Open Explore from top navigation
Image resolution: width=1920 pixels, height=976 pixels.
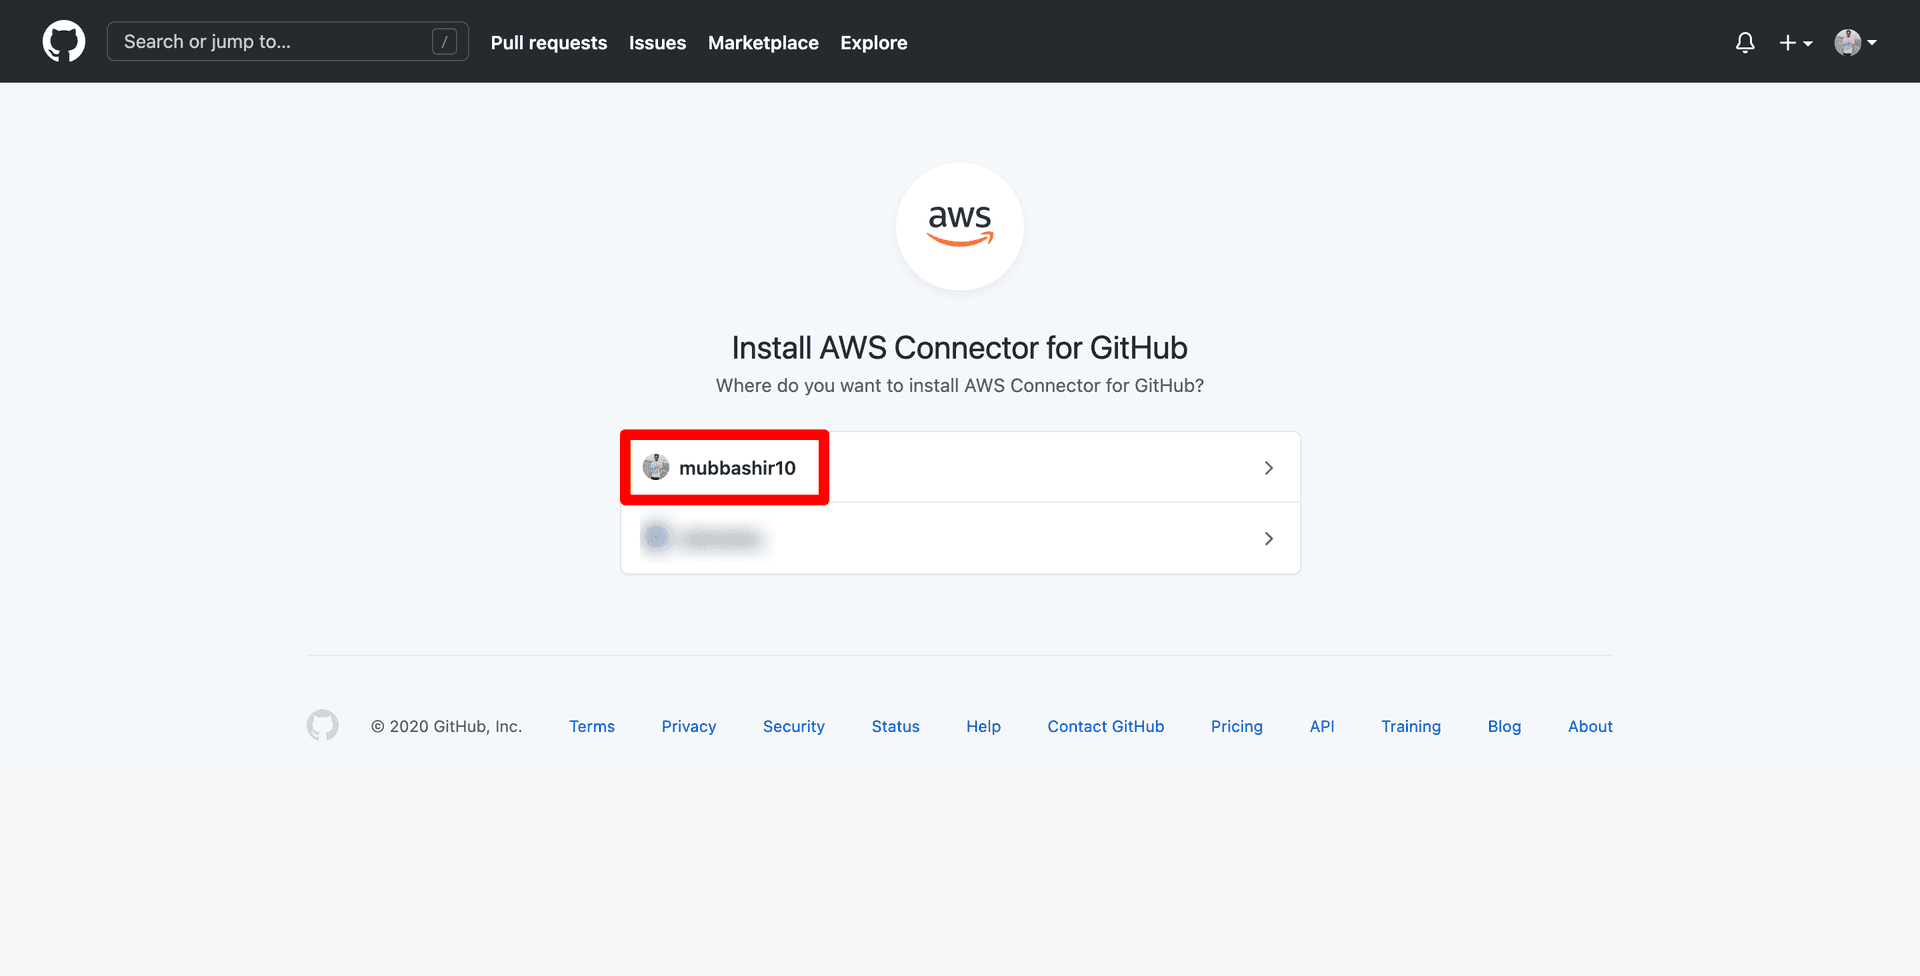(x=874, y=43)
